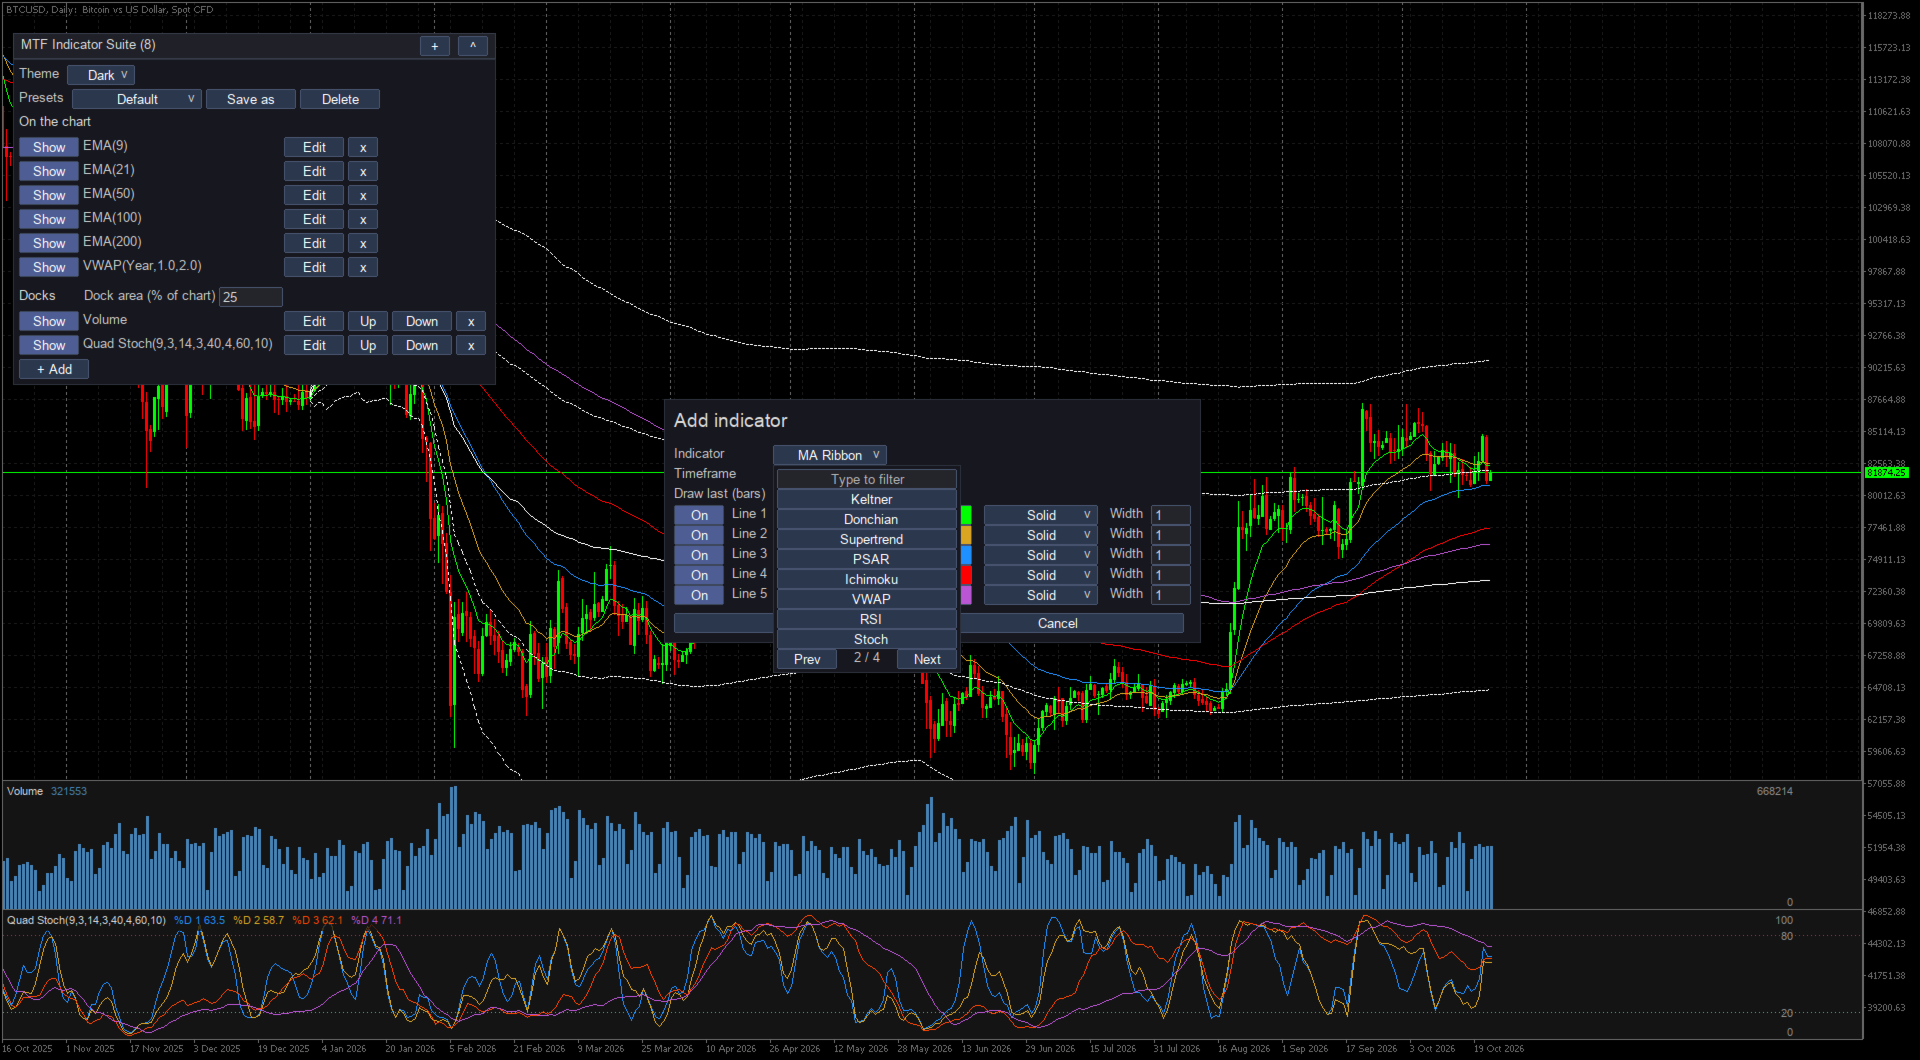Open the Theme Dark dropdown
1920x1060 pixels.
pyautogui.click(x=101, y=76)
